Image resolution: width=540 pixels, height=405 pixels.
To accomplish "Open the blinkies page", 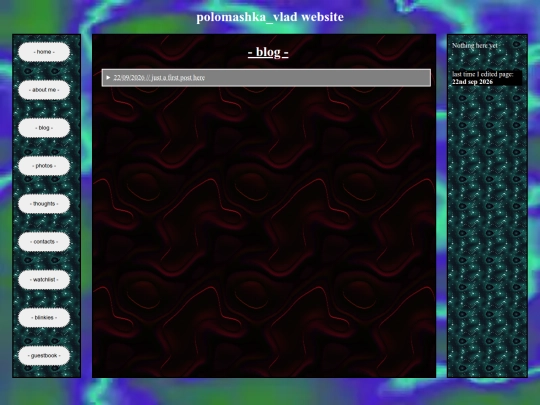I will tap(44, 318).
